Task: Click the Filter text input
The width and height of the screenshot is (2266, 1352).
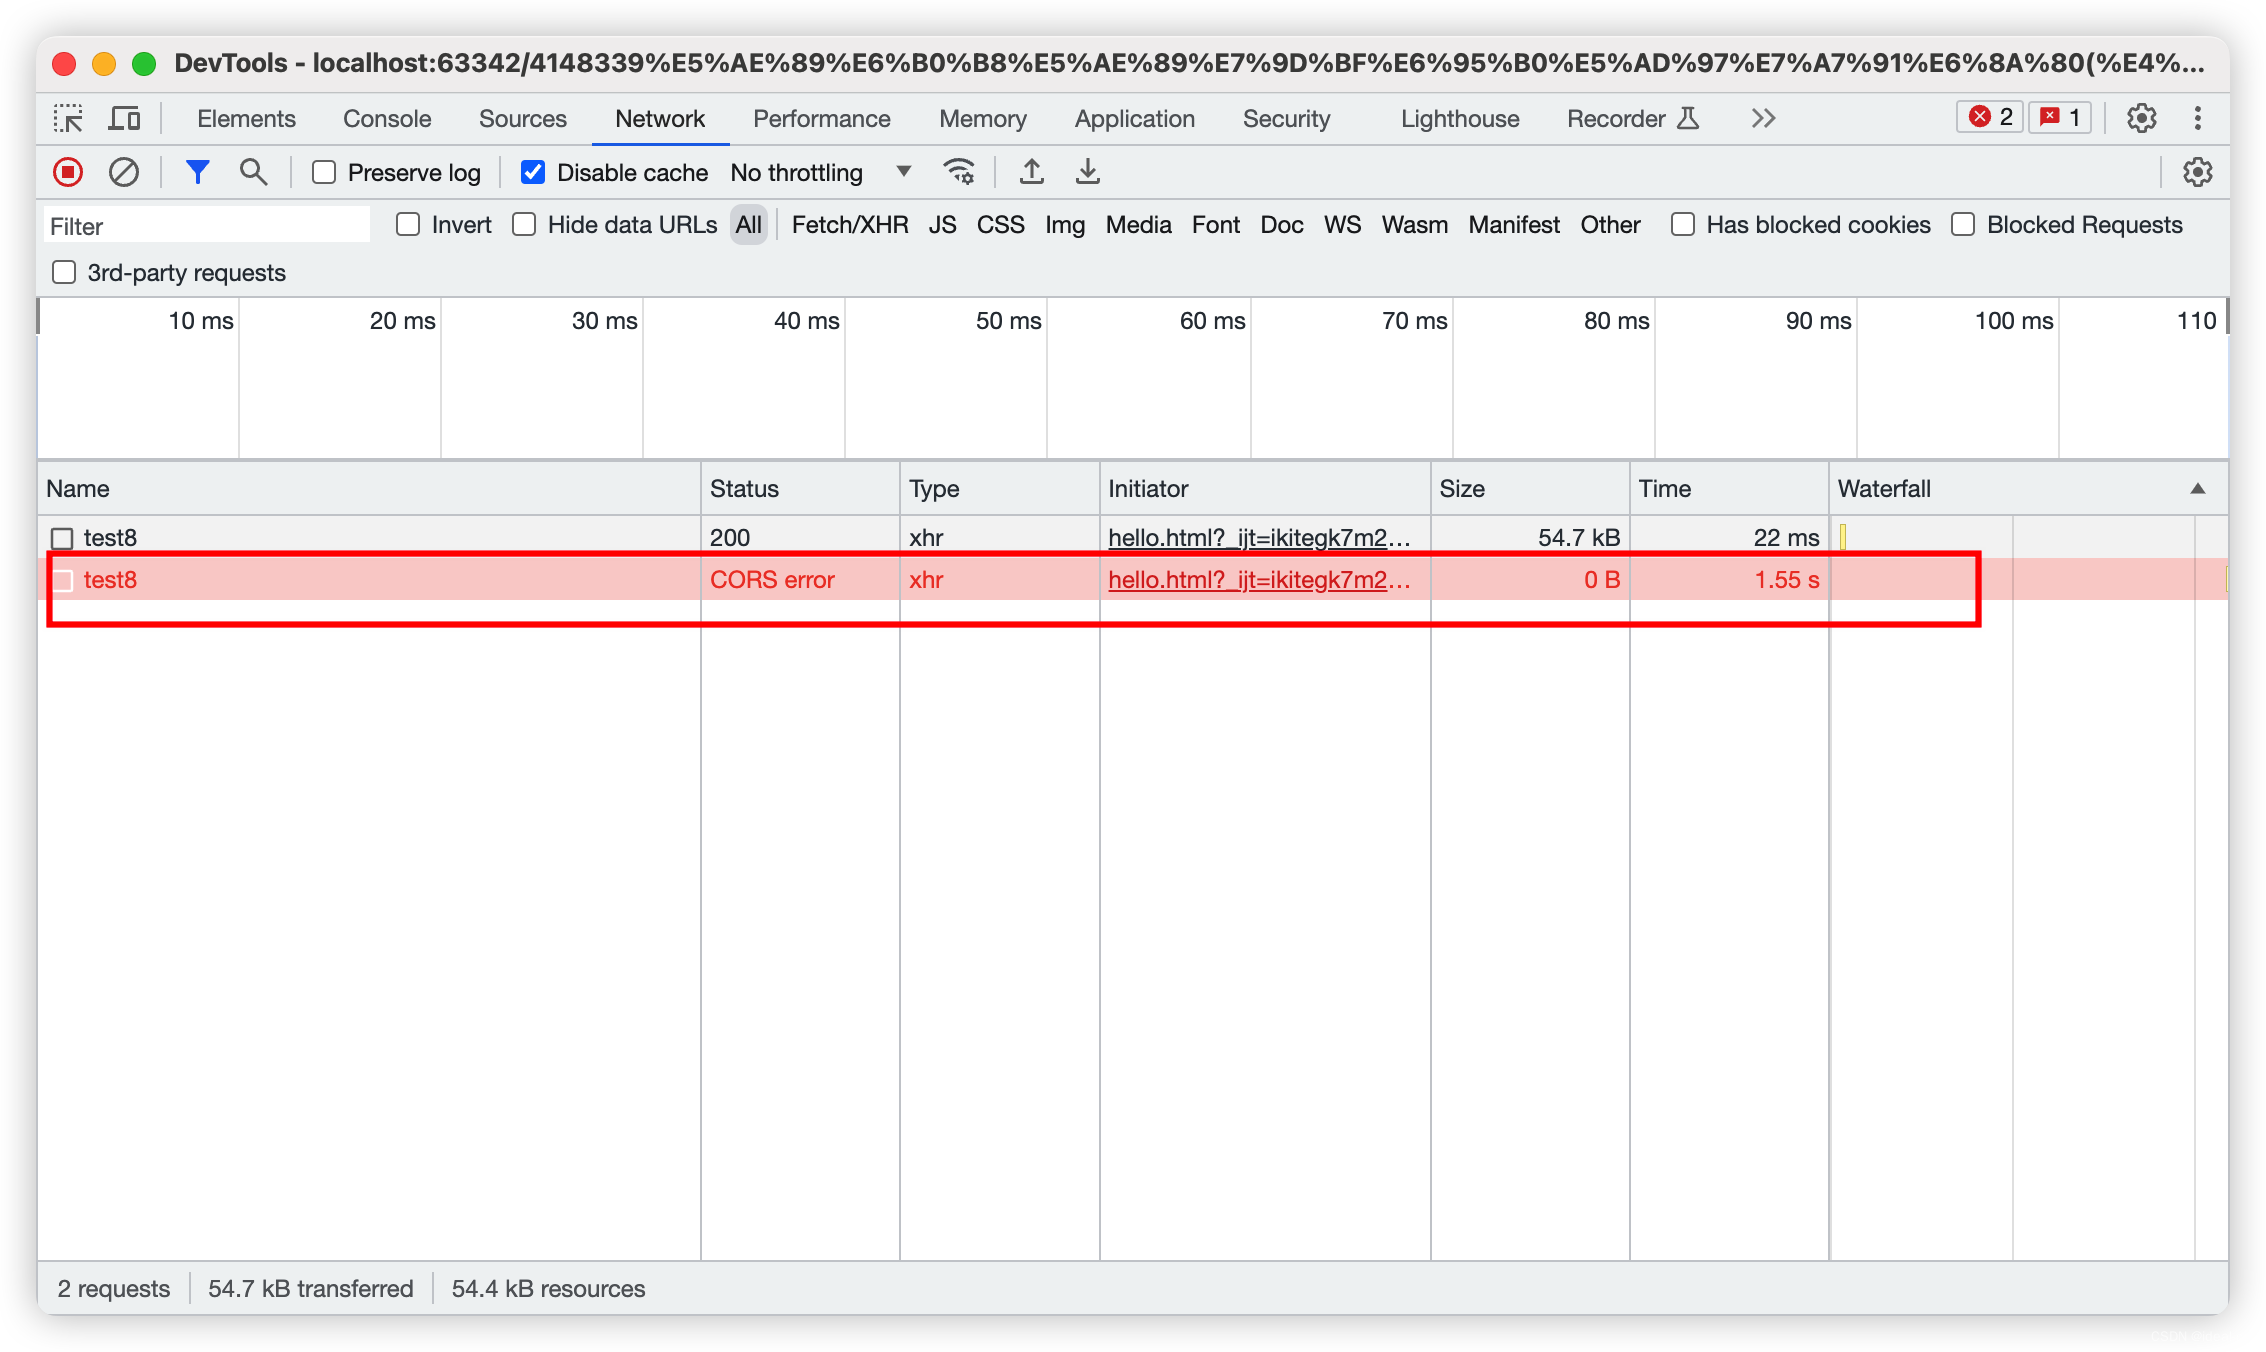Action: [206, 225]
